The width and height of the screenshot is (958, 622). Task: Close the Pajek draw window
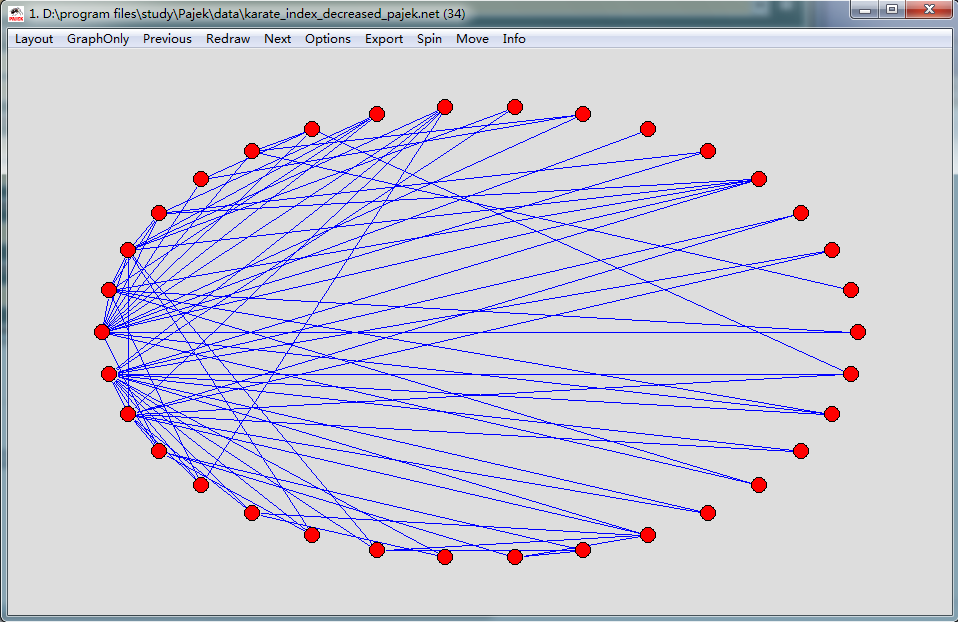pos(929,9)
